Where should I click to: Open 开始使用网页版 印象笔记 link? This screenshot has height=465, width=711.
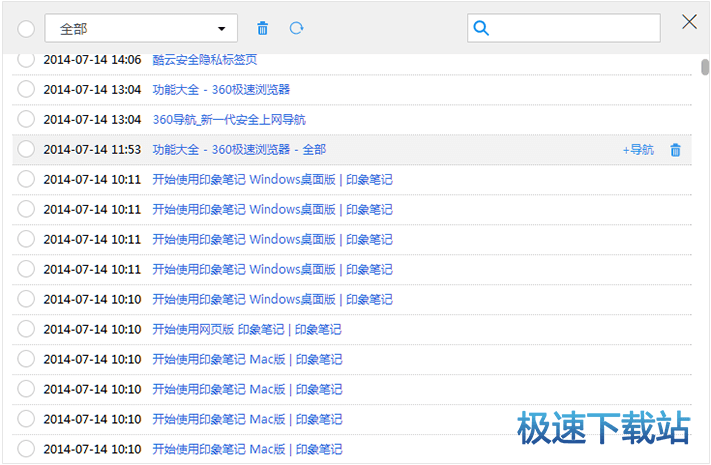(247, 329)
